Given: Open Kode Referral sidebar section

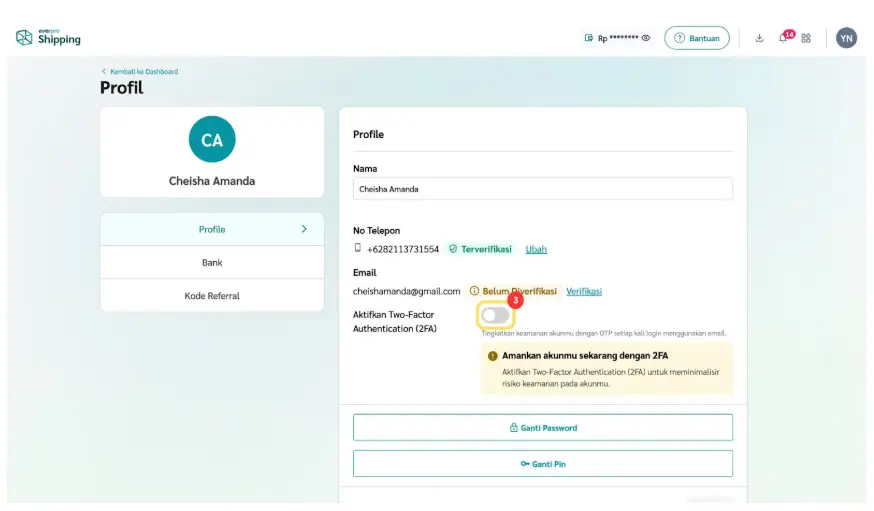Looking at the screenshot, I should click(x=212, y=296).
